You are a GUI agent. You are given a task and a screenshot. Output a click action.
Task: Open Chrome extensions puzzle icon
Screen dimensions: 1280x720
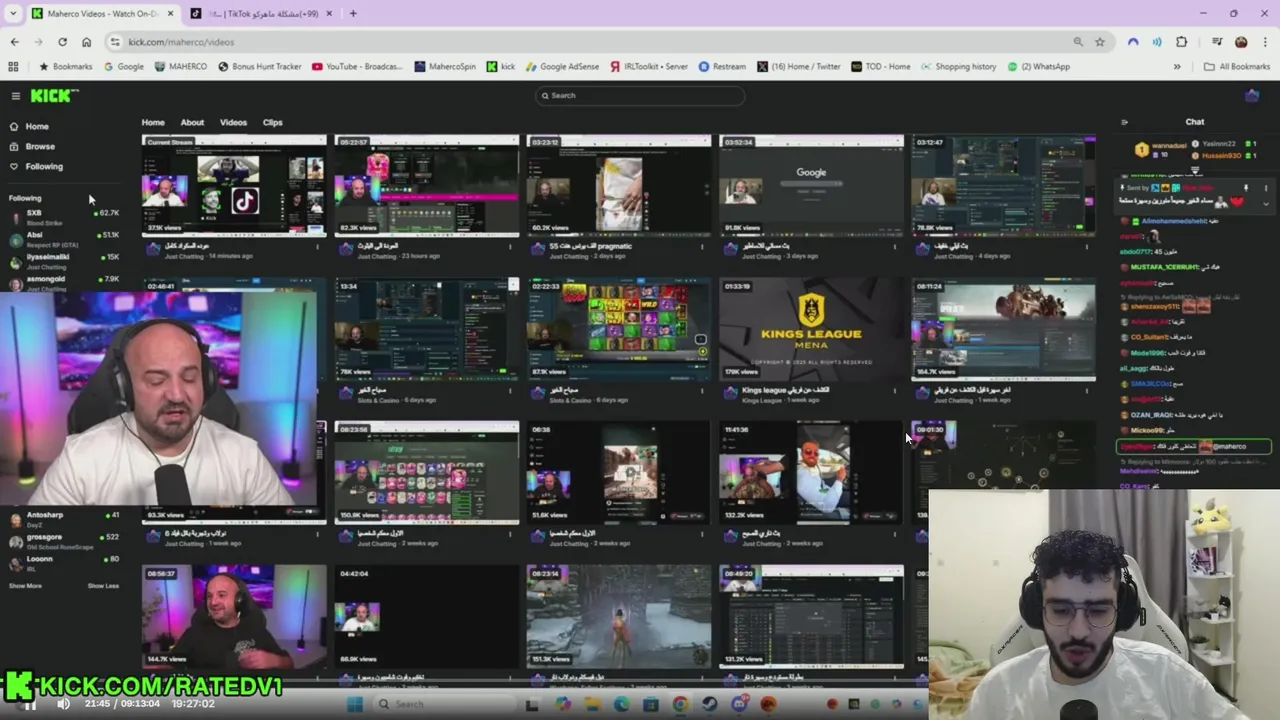coord(1181,42)
